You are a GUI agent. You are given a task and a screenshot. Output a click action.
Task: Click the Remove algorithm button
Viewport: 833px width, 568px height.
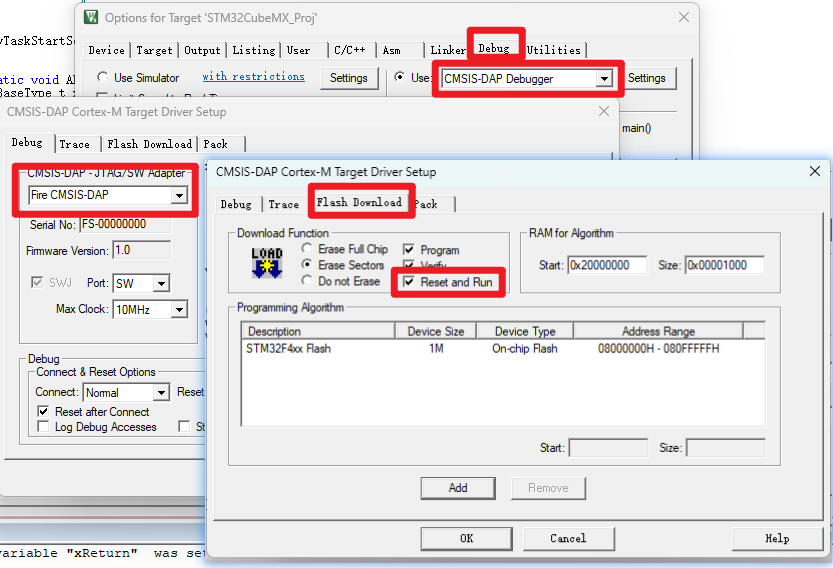pos(548,488)
